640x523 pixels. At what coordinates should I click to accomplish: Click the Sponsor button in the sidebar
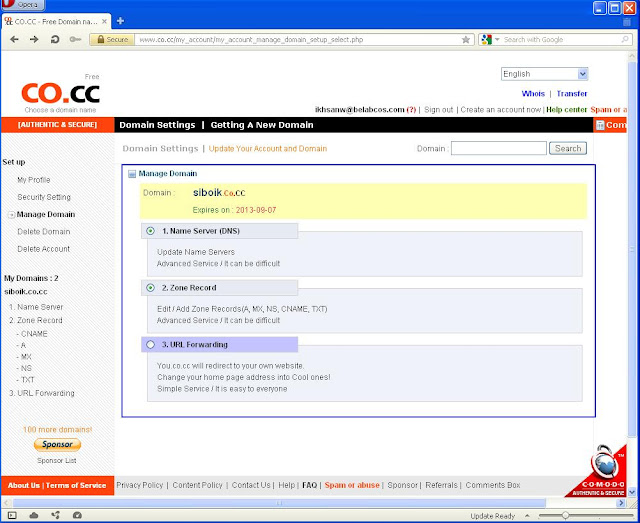57,445
